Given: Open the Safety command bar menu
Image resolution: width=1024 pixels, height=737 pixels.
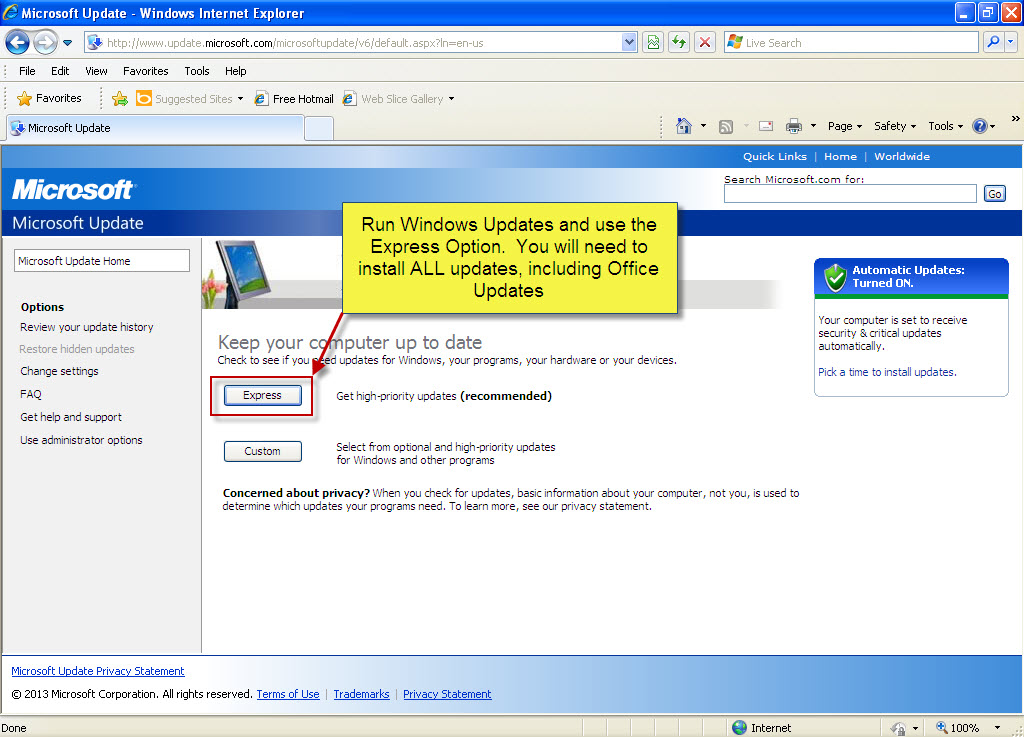Looking at the screenshot, I should pyautogui.click(x=895, y=126).
